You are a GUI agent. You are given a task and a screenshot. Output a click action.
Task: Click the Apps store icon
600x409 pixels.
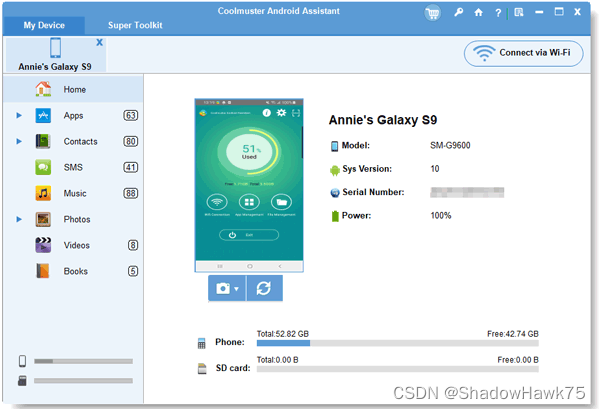[43, 115]
